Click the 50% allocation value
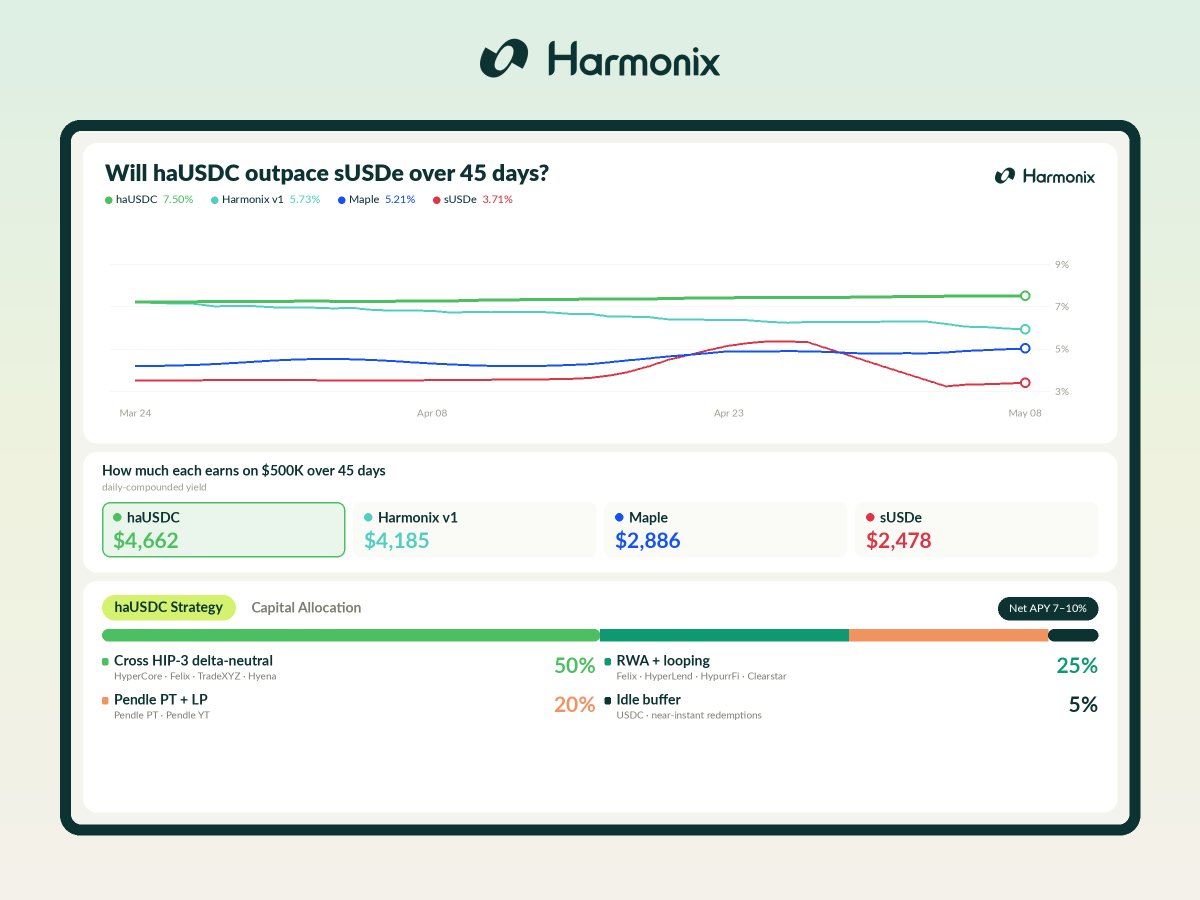Image resolution: width=1200 pixels, height=900 pixels. (575, 666)
